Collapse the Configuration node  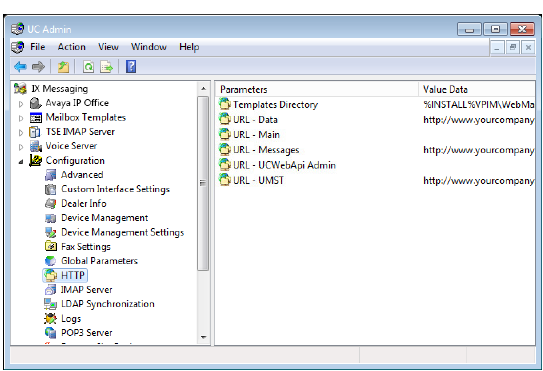[21, 161]
